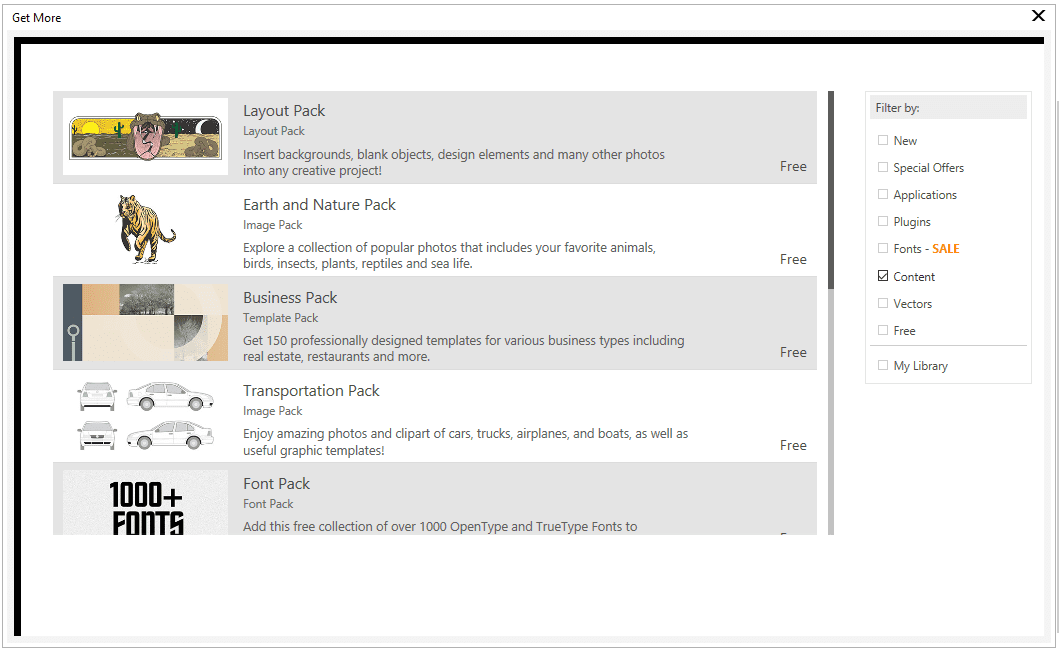Tick the Fonts - SALE checkbox
The width and height of the screenshot is (1059, 652).
point(883,249)
